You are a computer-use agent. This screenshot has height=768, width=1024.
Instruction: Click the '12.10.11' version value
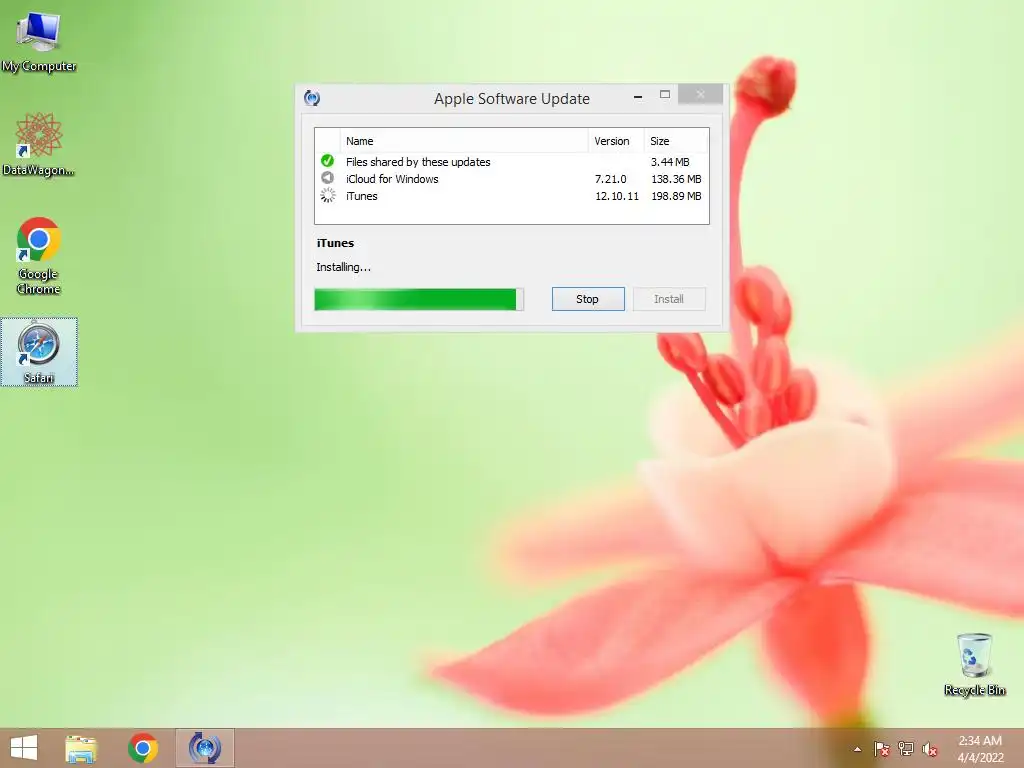pyautogui.click(x=616, y=196)
